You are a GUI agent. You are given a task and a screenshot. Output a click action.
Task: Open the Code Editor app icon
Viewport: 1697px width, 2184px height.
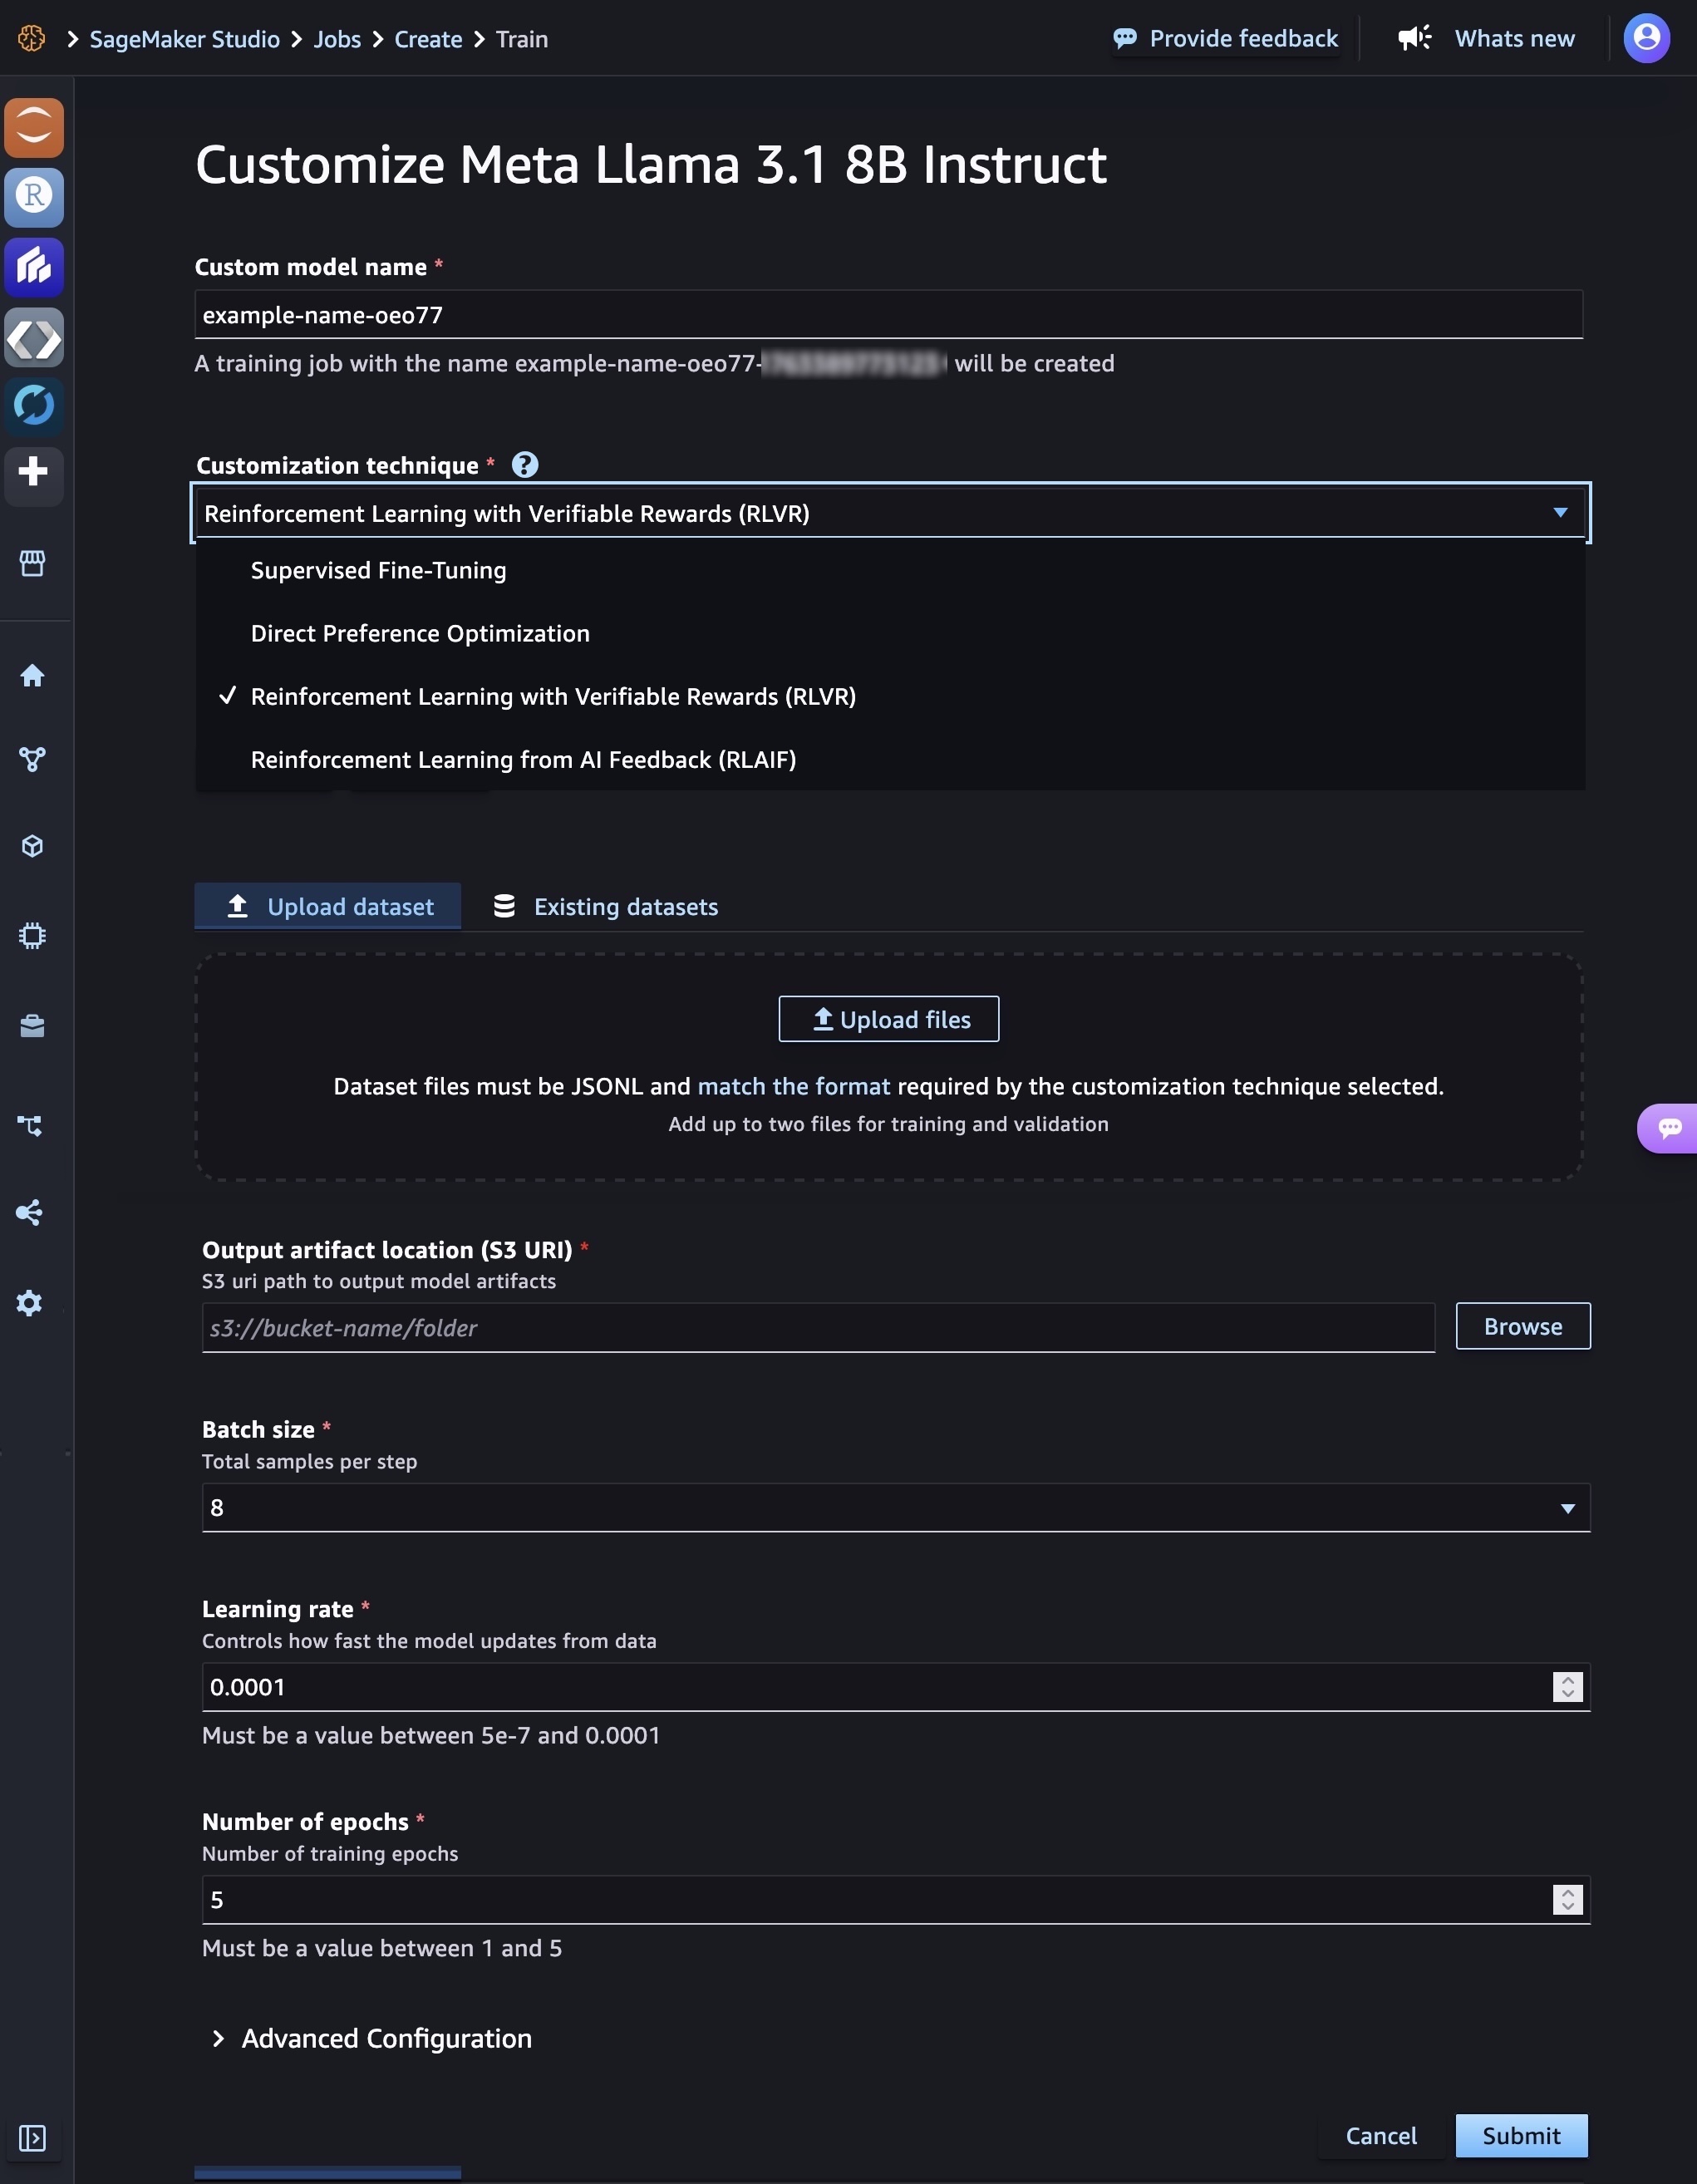point(34,338)
